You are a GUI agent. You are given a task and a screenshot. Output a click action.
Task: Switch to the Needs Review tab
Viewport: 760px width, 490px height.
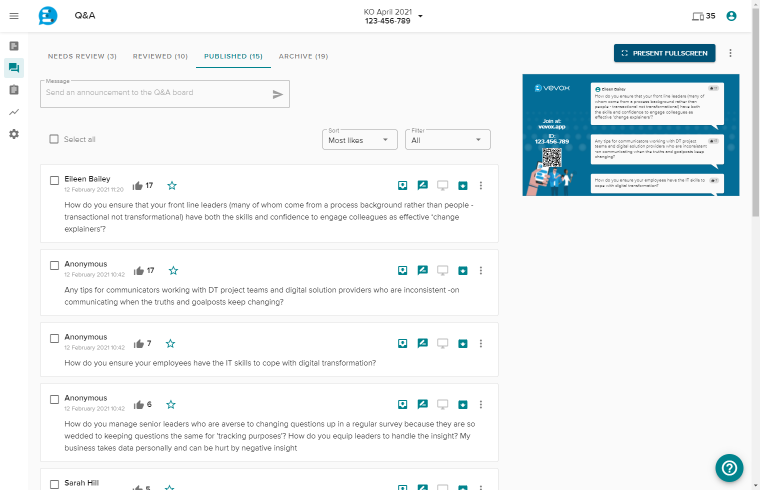click(x=82, y=56)
